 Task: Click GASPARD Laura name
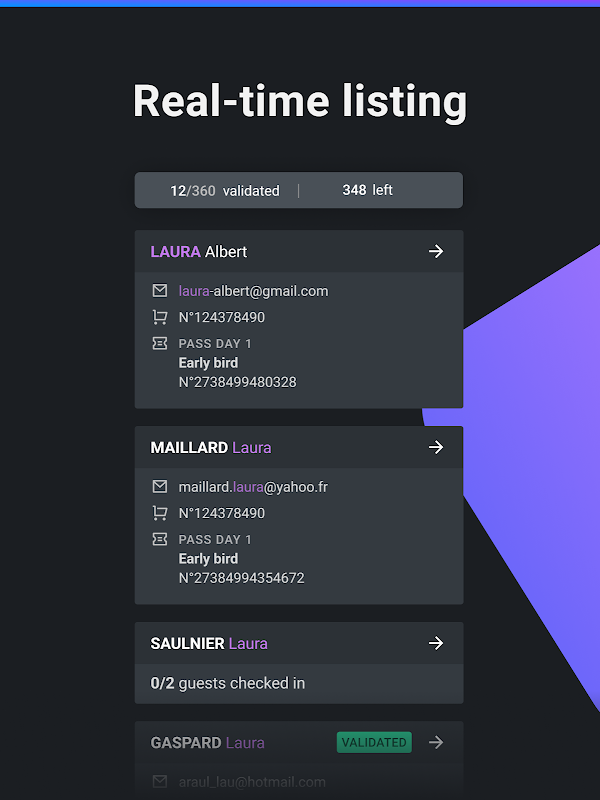pyautogui.click(x=208, y=743)
